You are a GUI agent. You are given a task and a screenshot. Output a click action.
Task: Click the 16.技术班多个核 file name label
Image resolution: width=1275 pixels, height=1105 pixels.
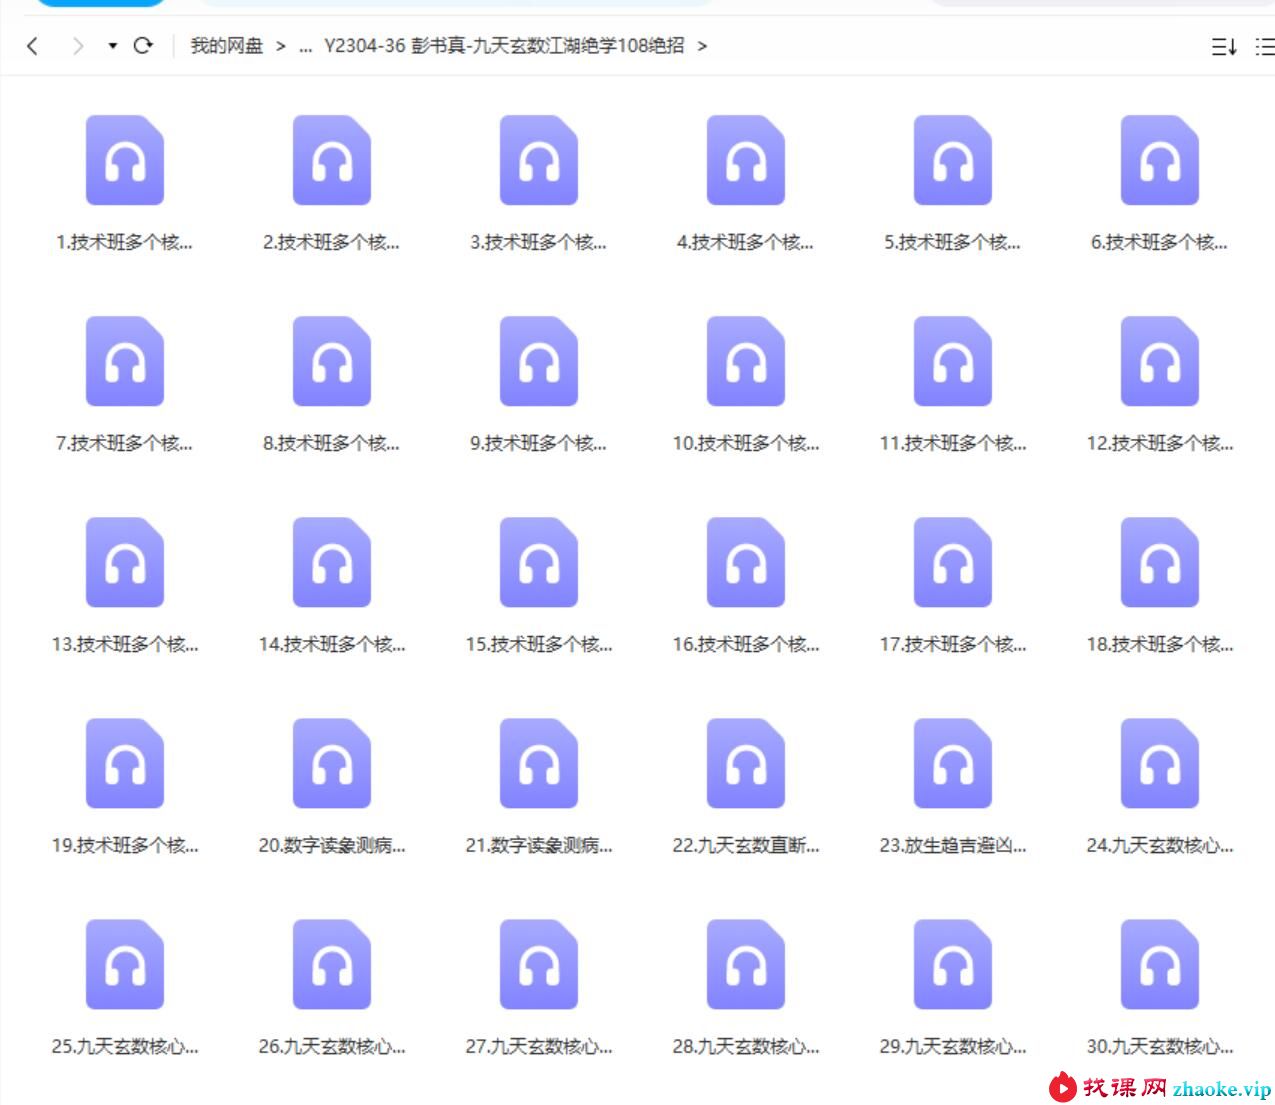pyautogui.click(x=746, y=645)
